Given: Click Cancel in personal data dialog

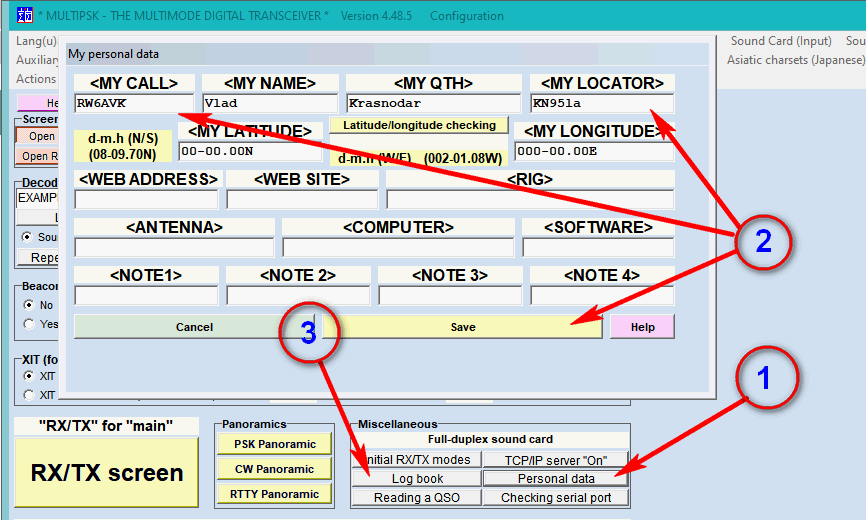Looking at the screenshot, I should 194,327.
